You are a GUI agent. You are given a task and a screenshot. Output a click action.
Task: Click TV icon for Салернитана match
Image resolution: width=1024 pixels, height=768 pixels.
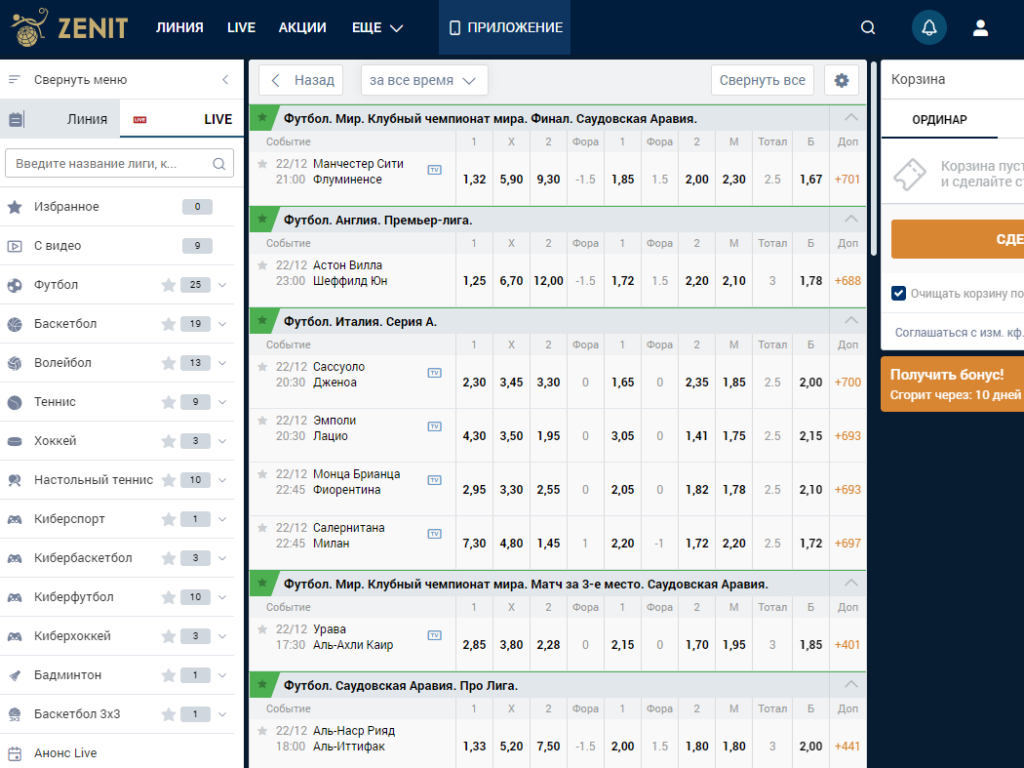(434, 534)
